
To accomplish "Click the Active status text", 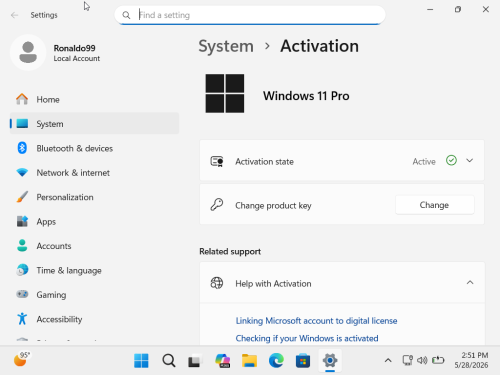I will pos(424,162).
